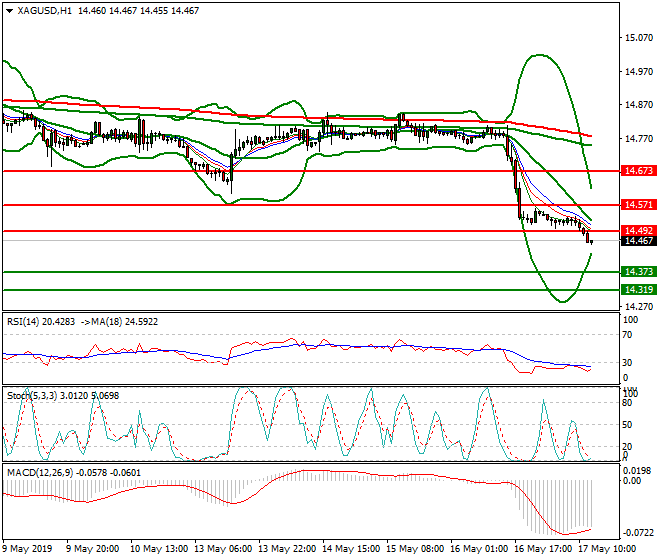Screen dimensions: 660x560
Task: Click the 14.870 price scale value
Action: click(639, 105)
